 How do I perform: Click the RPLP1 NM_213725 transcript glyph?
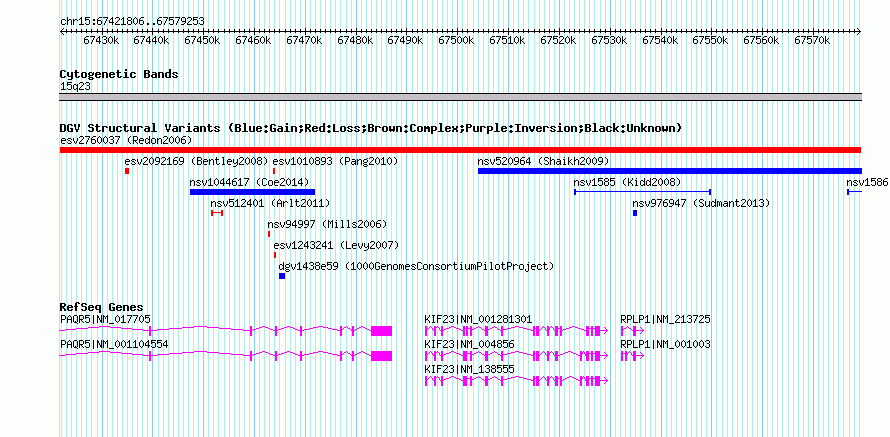click(x=632, y=330)
